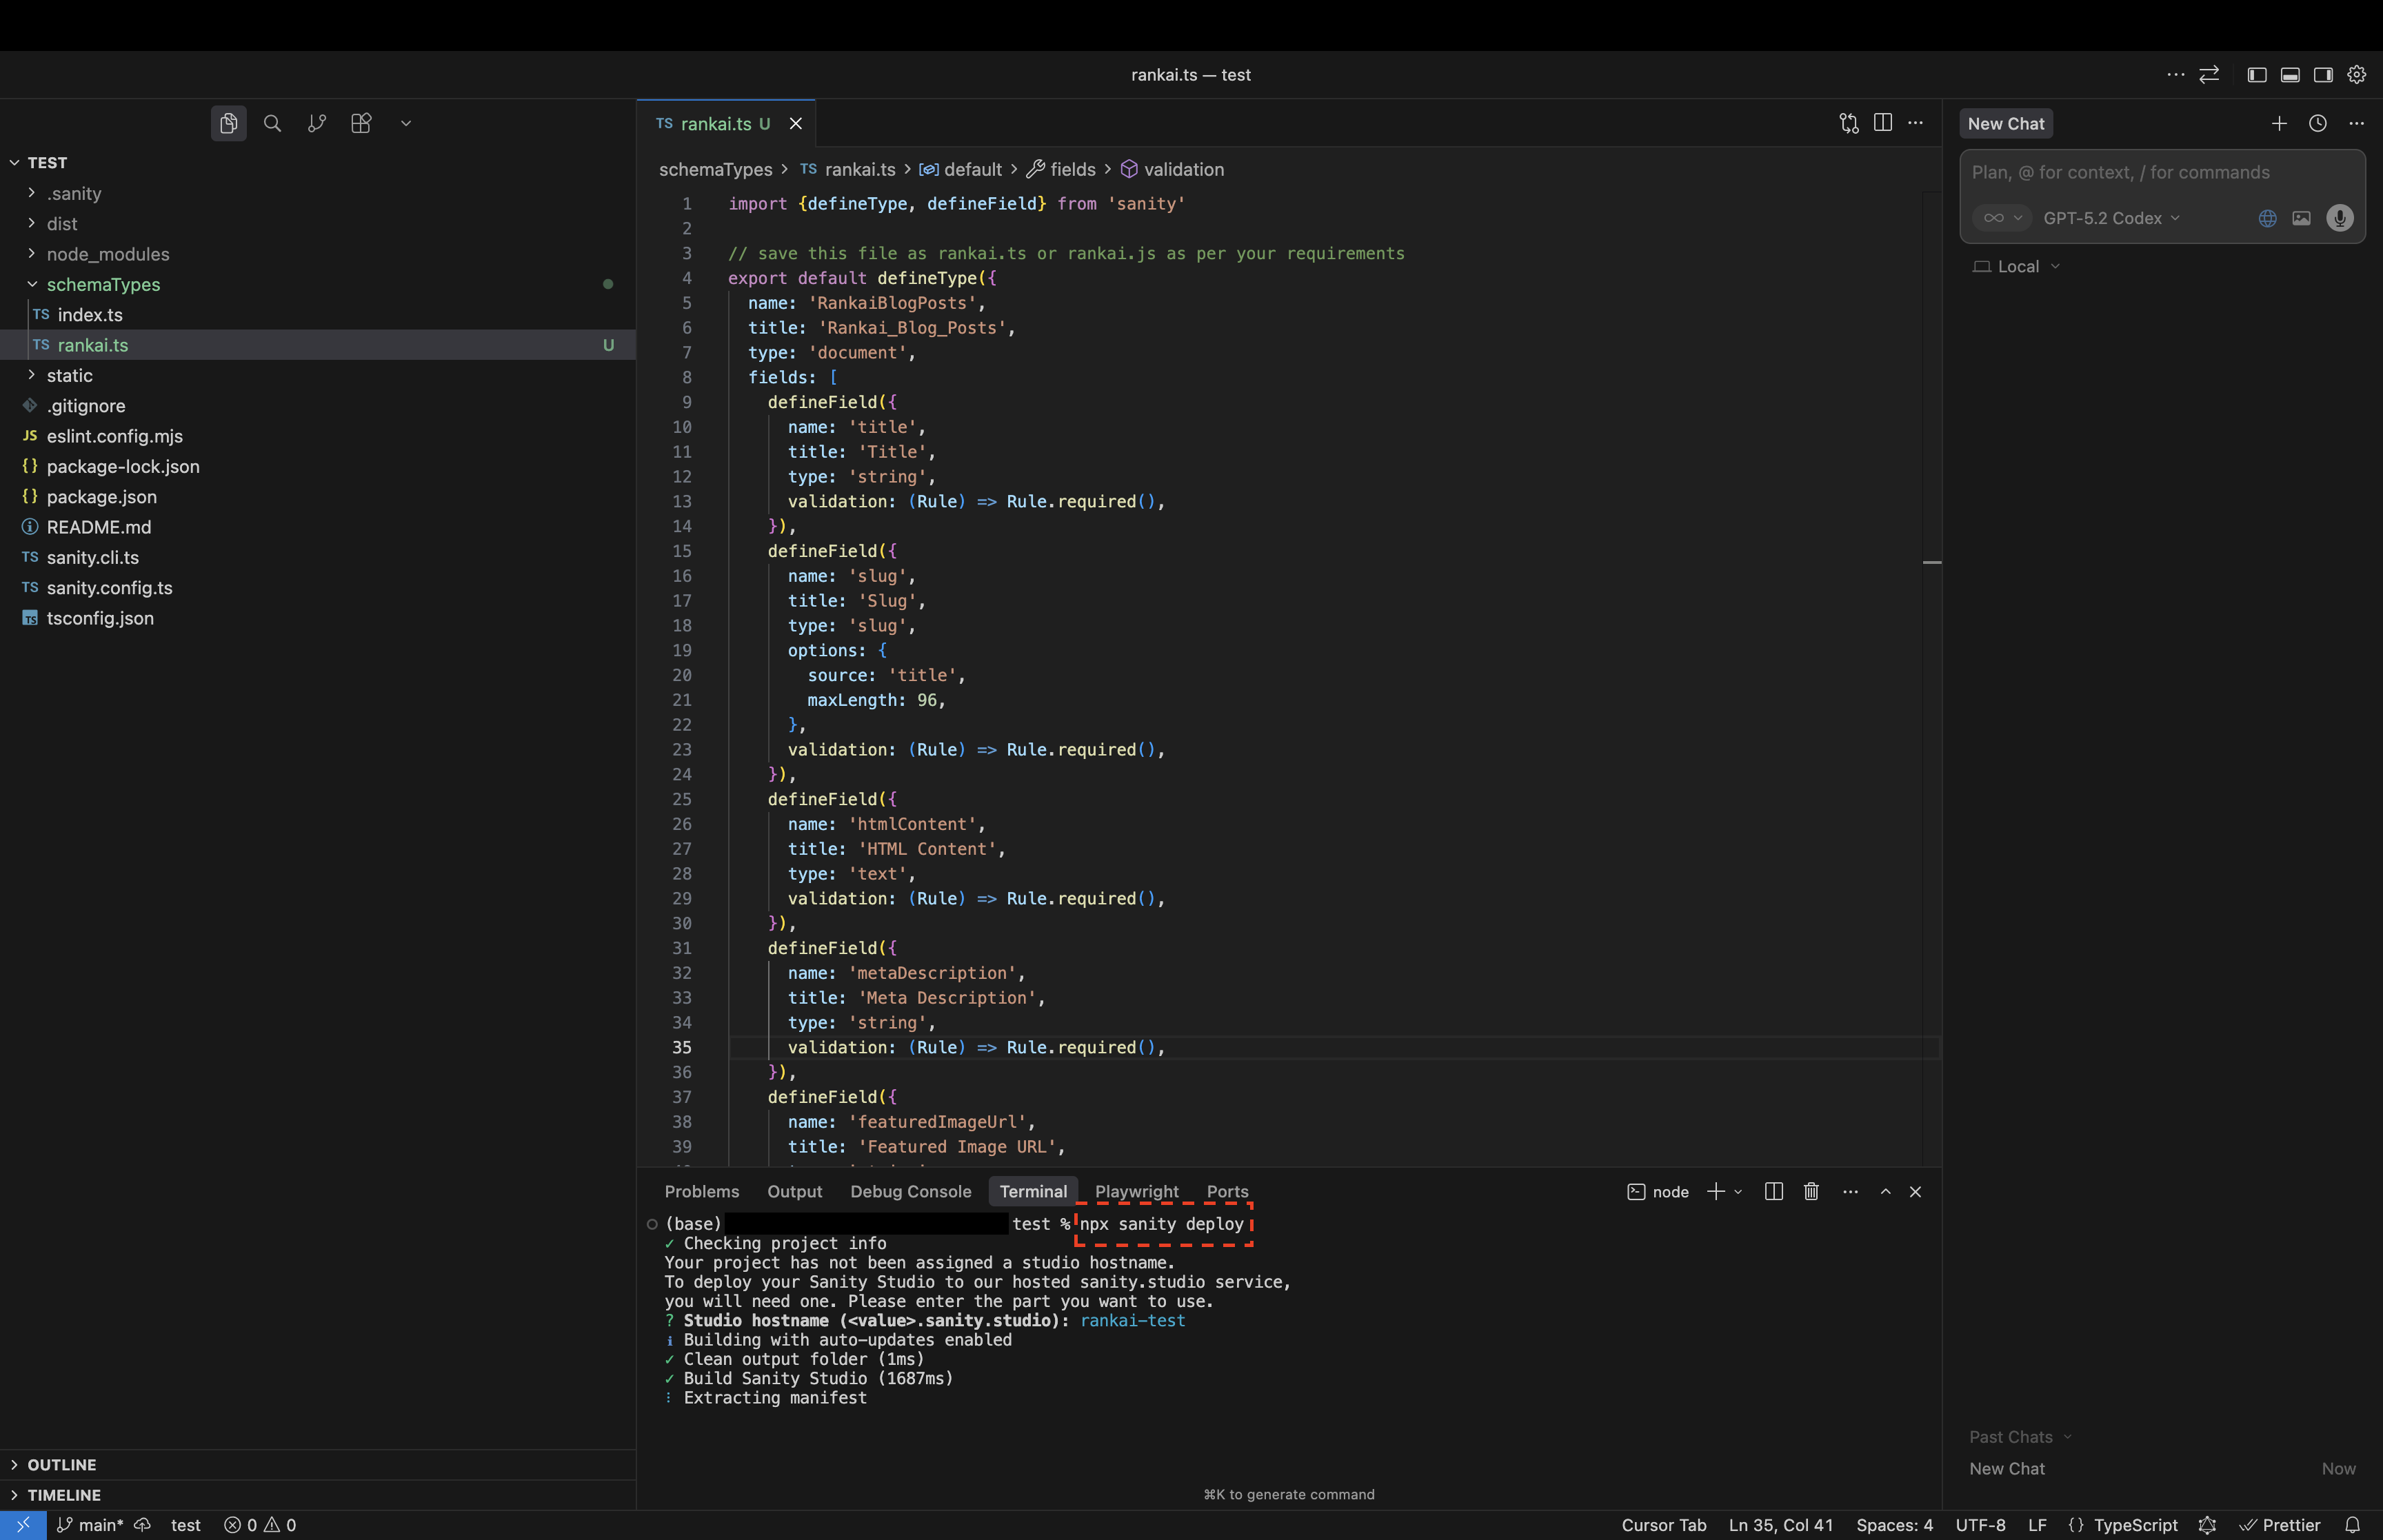Toggle the primary sidebar visibility
Viewport: 2383px width, 1540px height.
[2256, 74]
